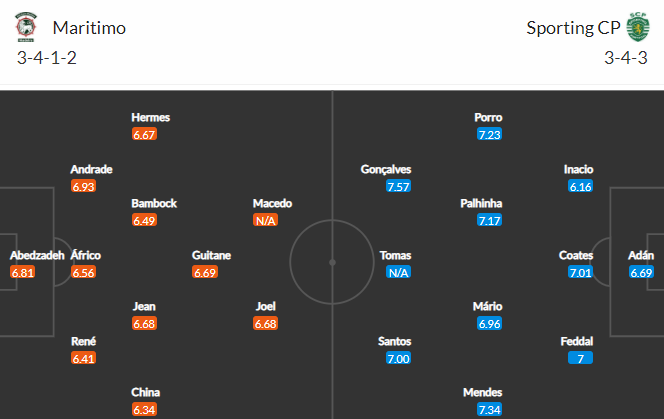Click Tomas's N/A rating badge
The width and height of the screenshot is (664, 419).
coord(399,272)
